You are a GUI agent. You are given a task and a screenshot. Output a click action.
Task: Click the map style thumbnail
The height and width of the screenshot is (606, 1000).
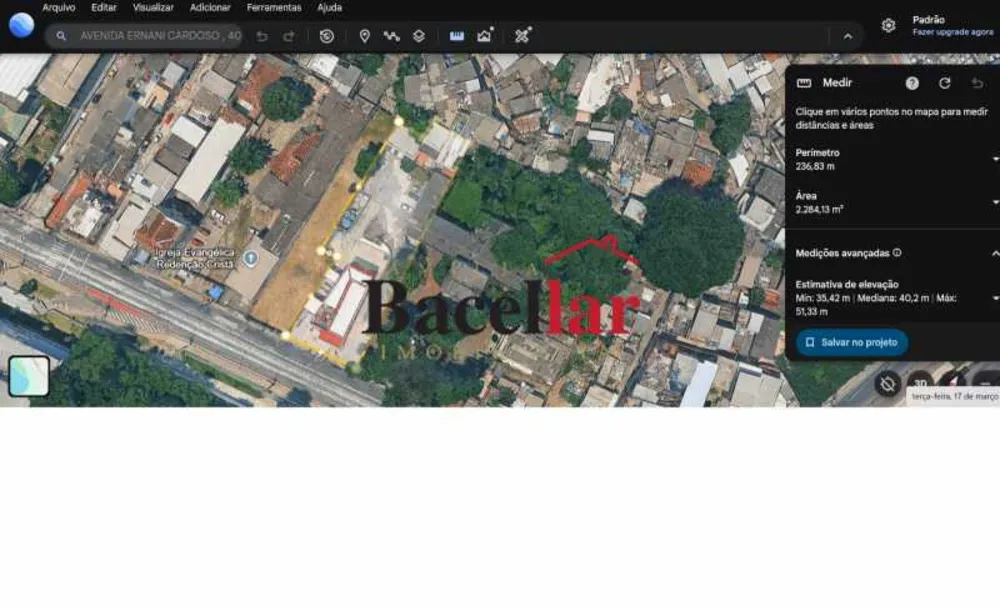29,376
